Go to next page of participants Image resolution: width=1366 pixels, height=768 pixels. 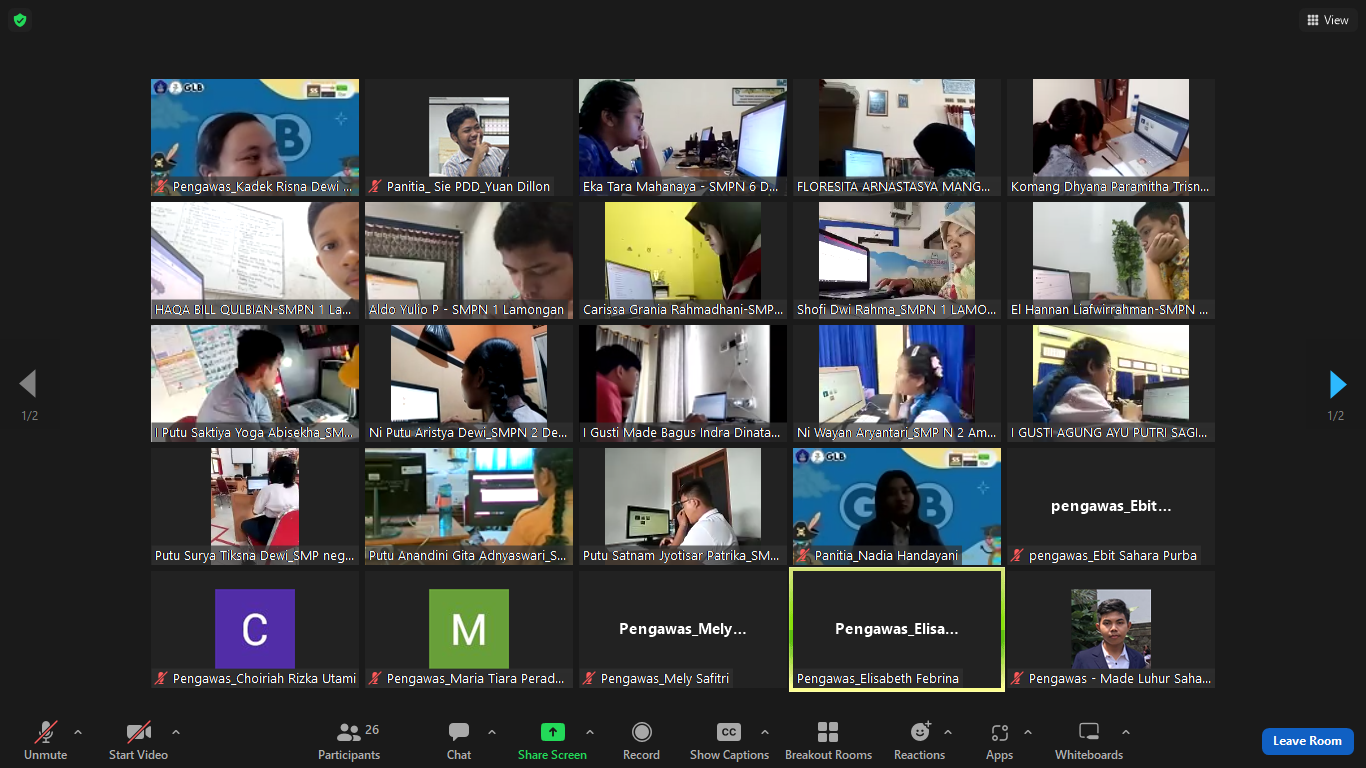tap(1337, 384)
